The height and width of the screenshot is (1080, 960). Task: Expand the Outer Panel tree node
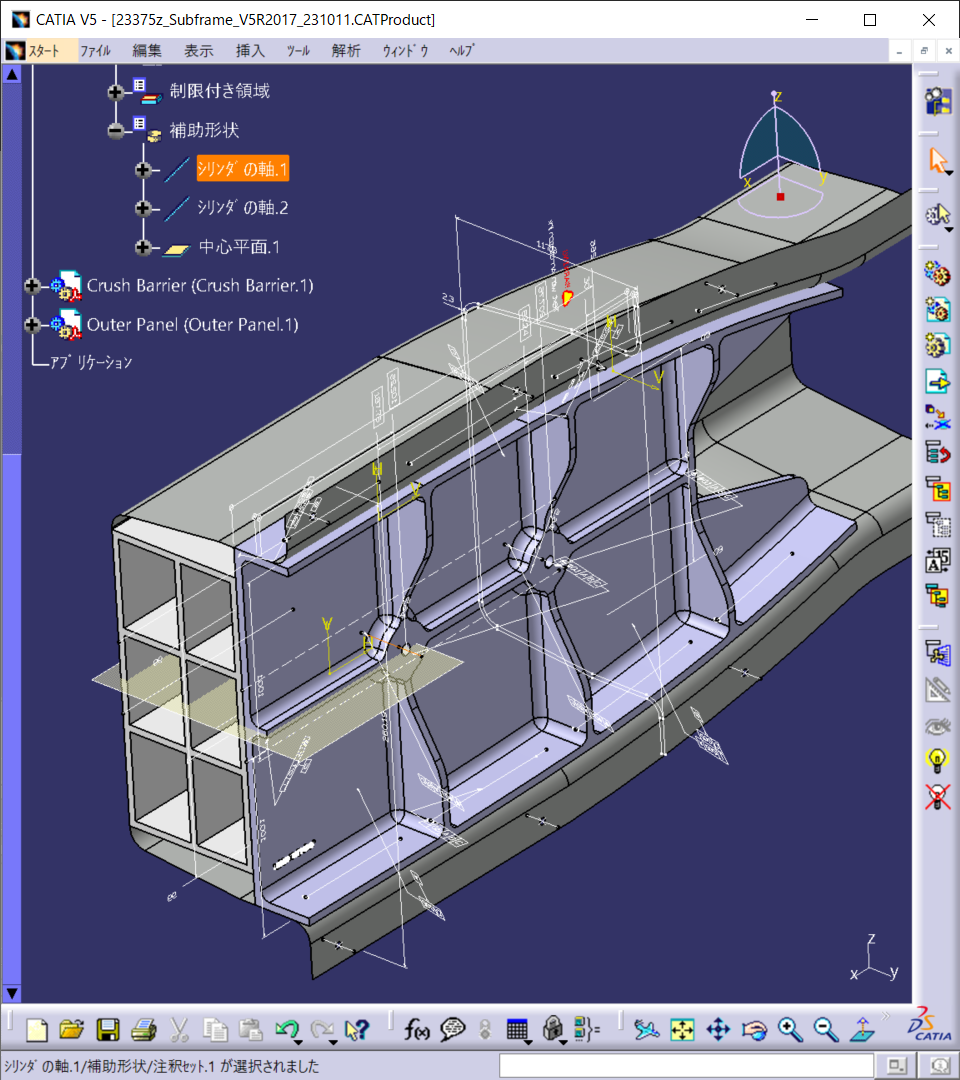(x=32, y=324)
